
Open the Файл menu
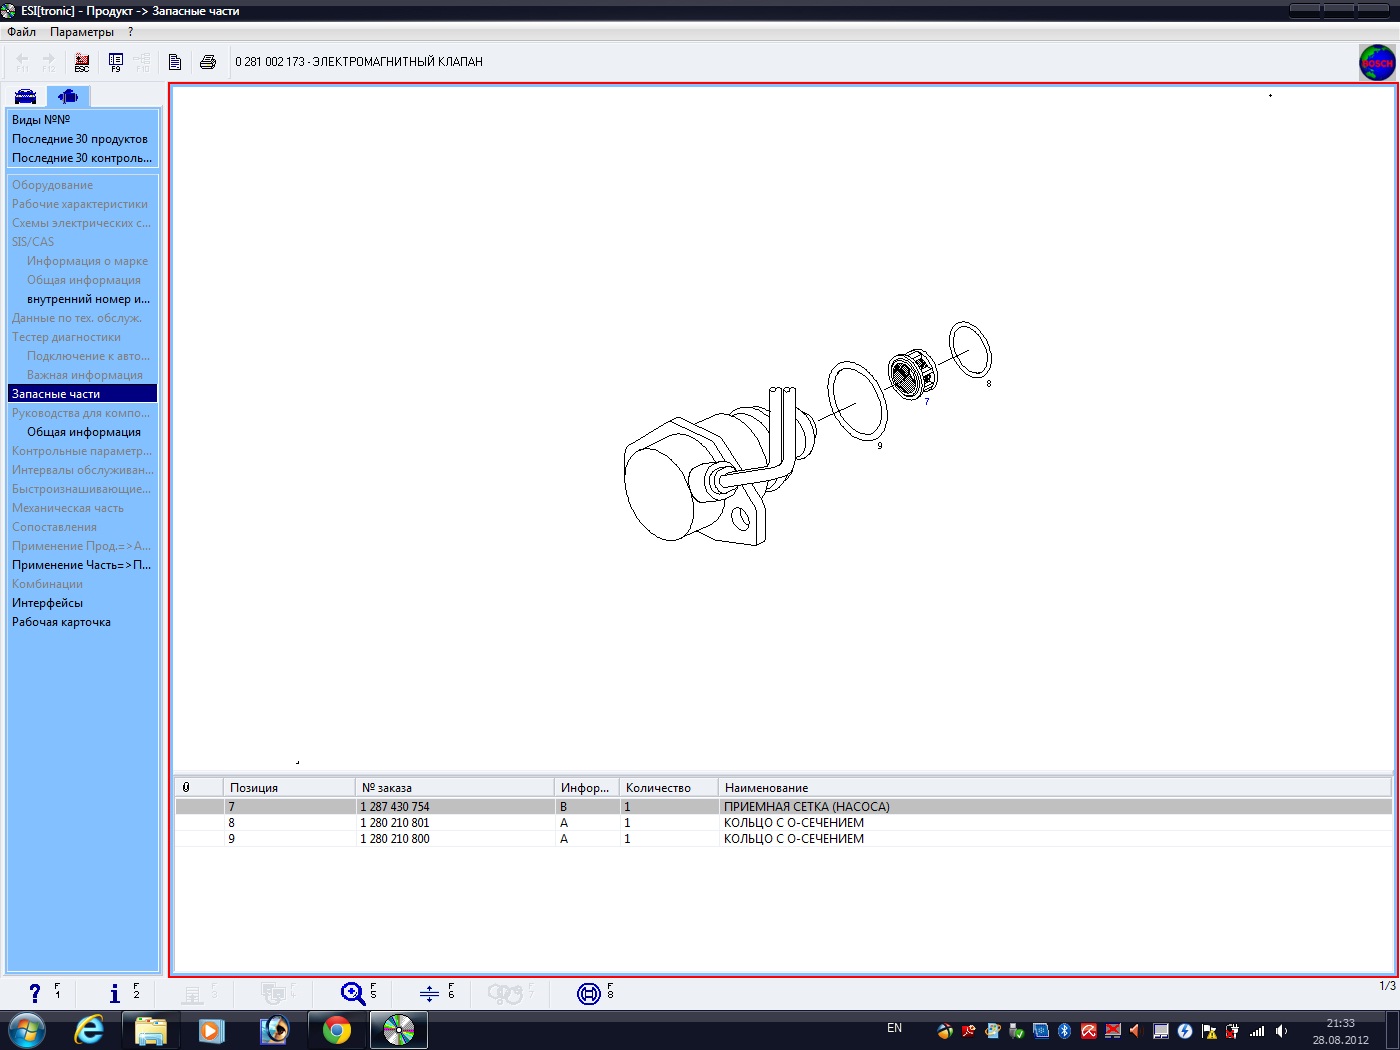(x=21, y=32)
